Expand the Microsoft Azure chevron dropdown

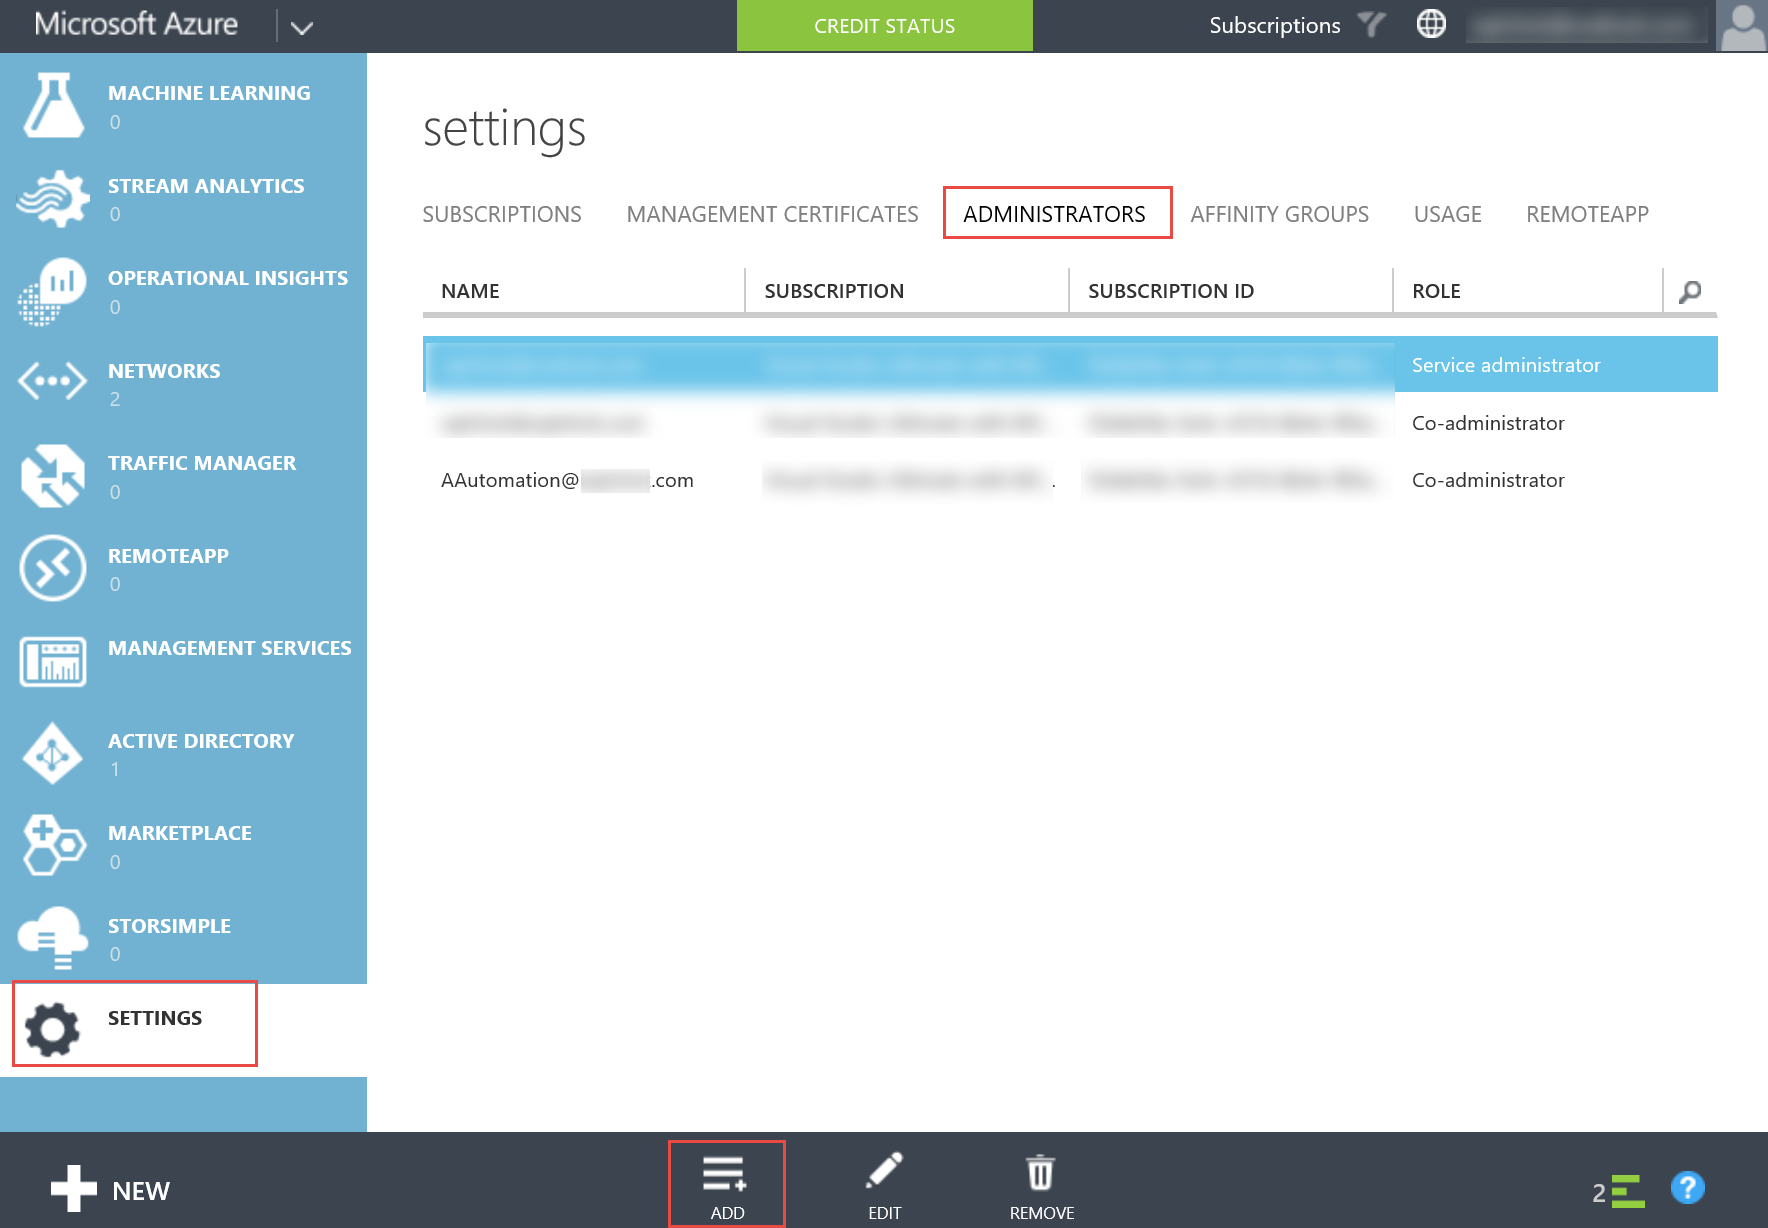pyautogui.click(x=301, y=27)
